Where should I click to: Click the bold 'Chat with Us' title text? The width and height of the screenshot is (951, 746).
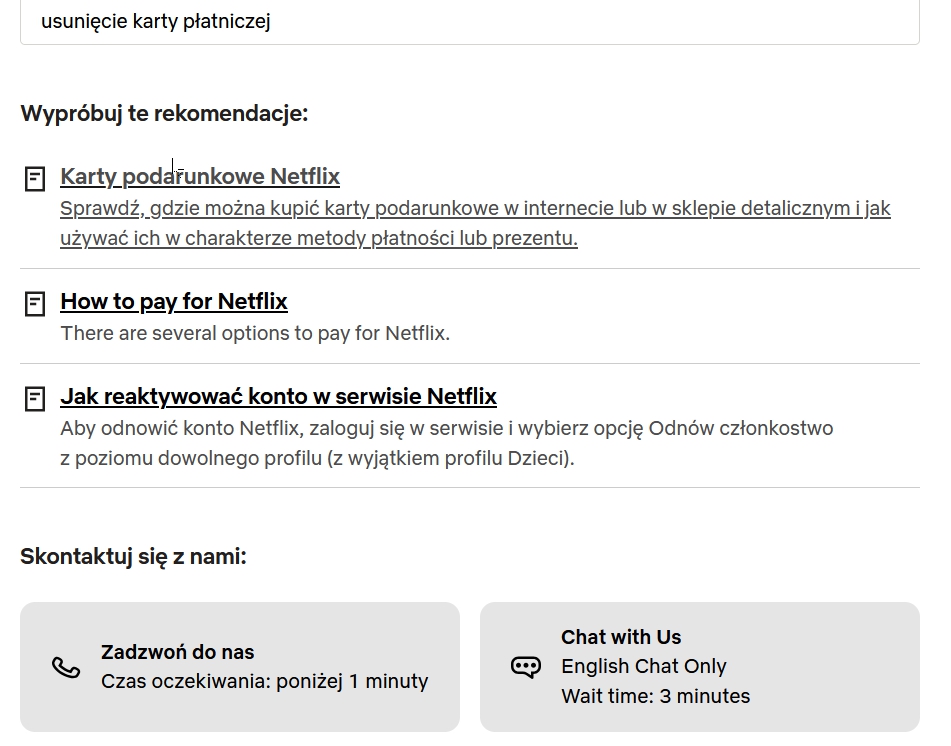coord(621,638)
